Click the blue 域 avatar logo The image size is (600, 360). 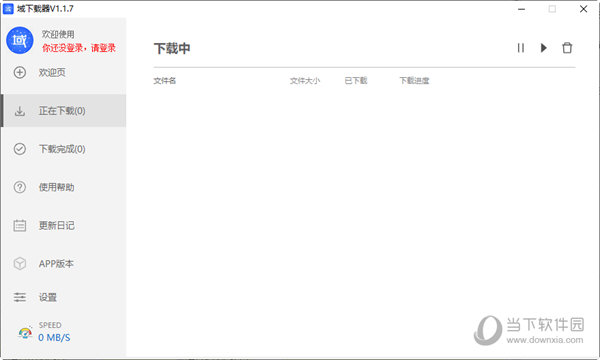(x=20, y=40)
